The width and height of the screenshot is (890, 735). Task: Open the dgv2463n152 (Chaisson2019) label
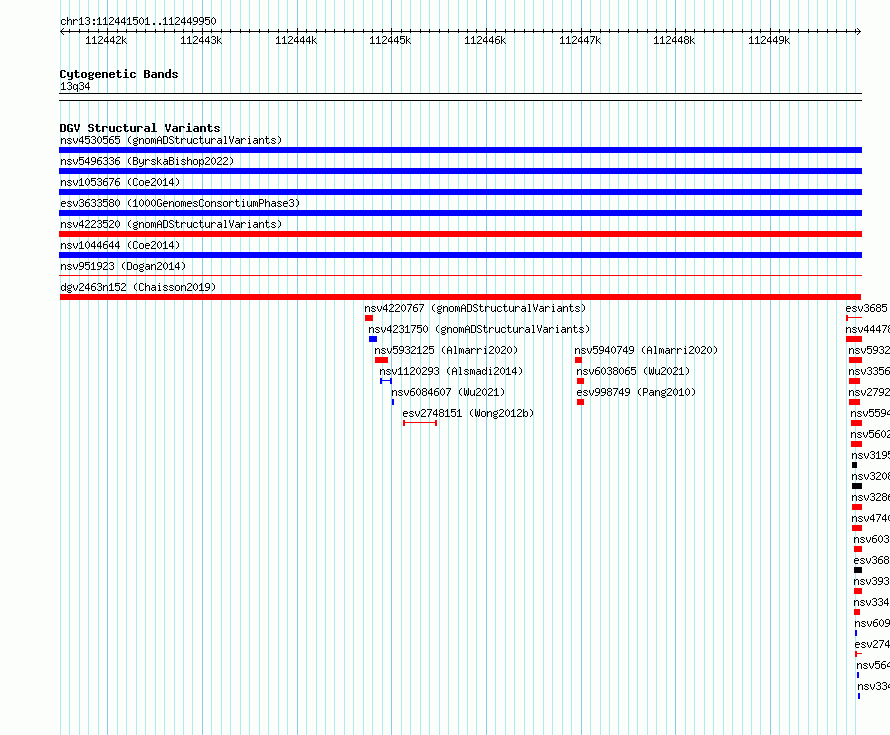coord(138,287)
